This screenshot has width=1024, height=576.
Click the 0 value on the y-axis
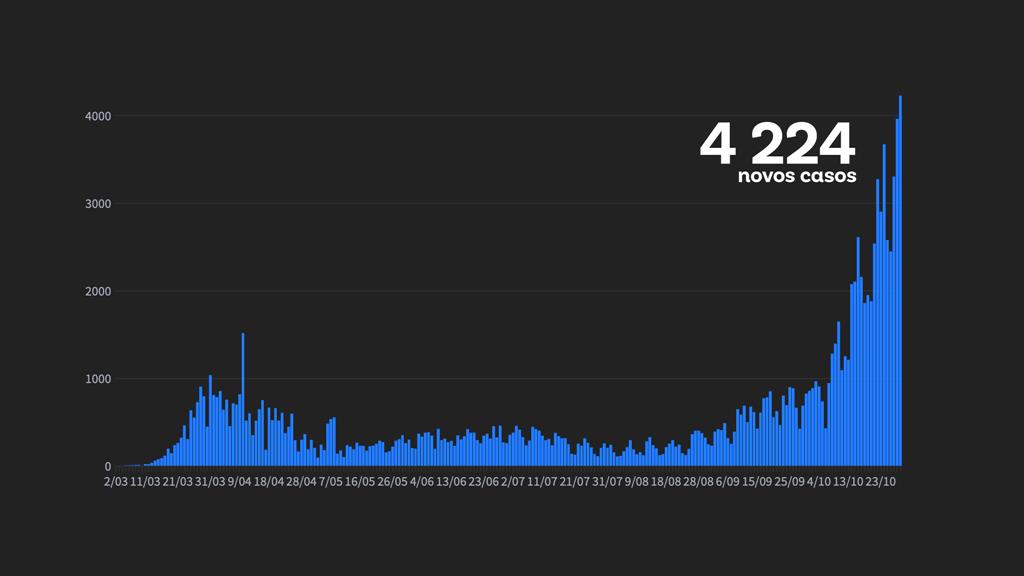107,467
